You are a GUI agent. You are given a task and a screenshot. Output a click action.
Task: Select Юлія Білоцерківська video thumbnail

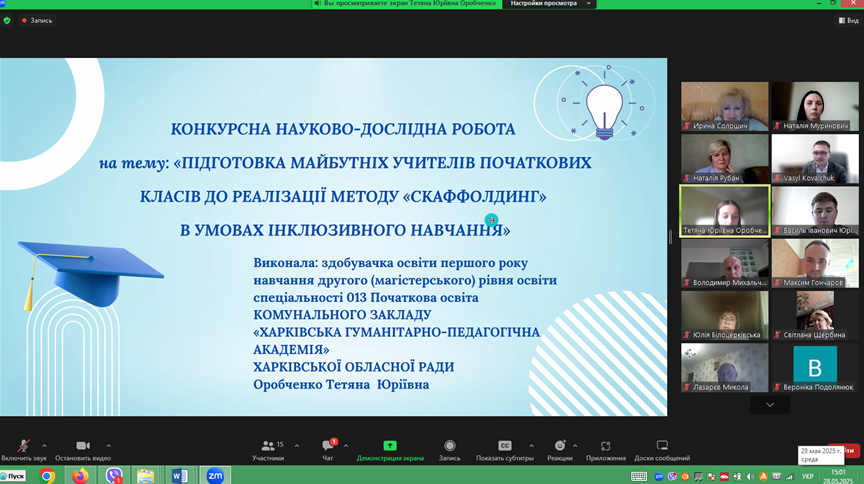(725, 315)
